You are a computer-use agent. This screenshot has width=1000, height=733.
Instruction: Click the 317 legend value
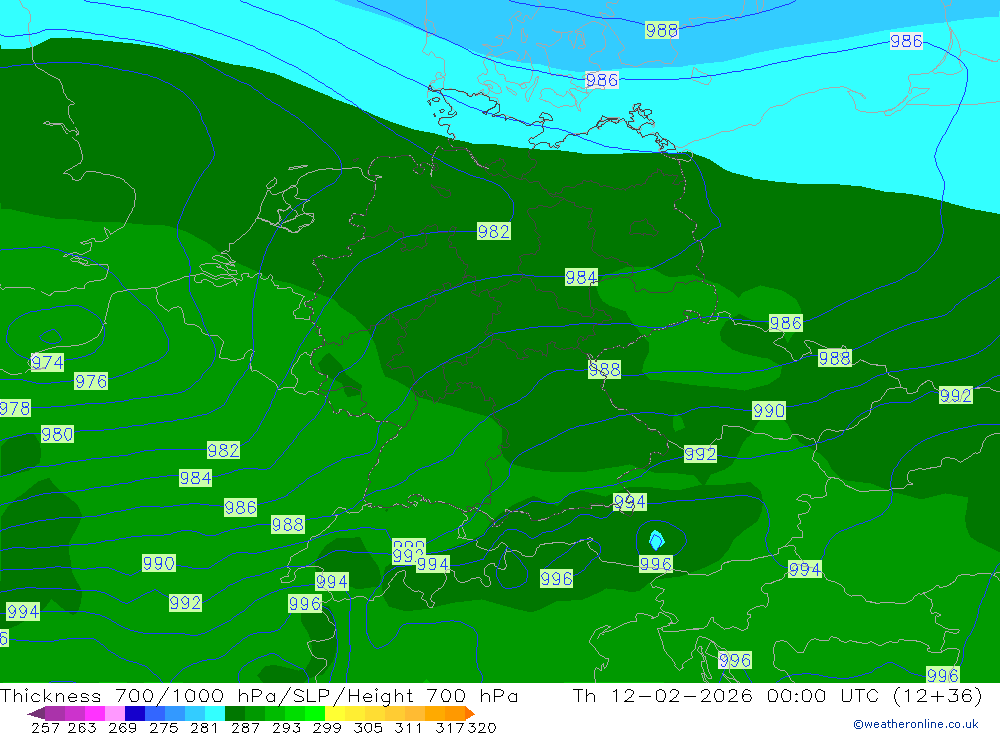click(449, 728)
